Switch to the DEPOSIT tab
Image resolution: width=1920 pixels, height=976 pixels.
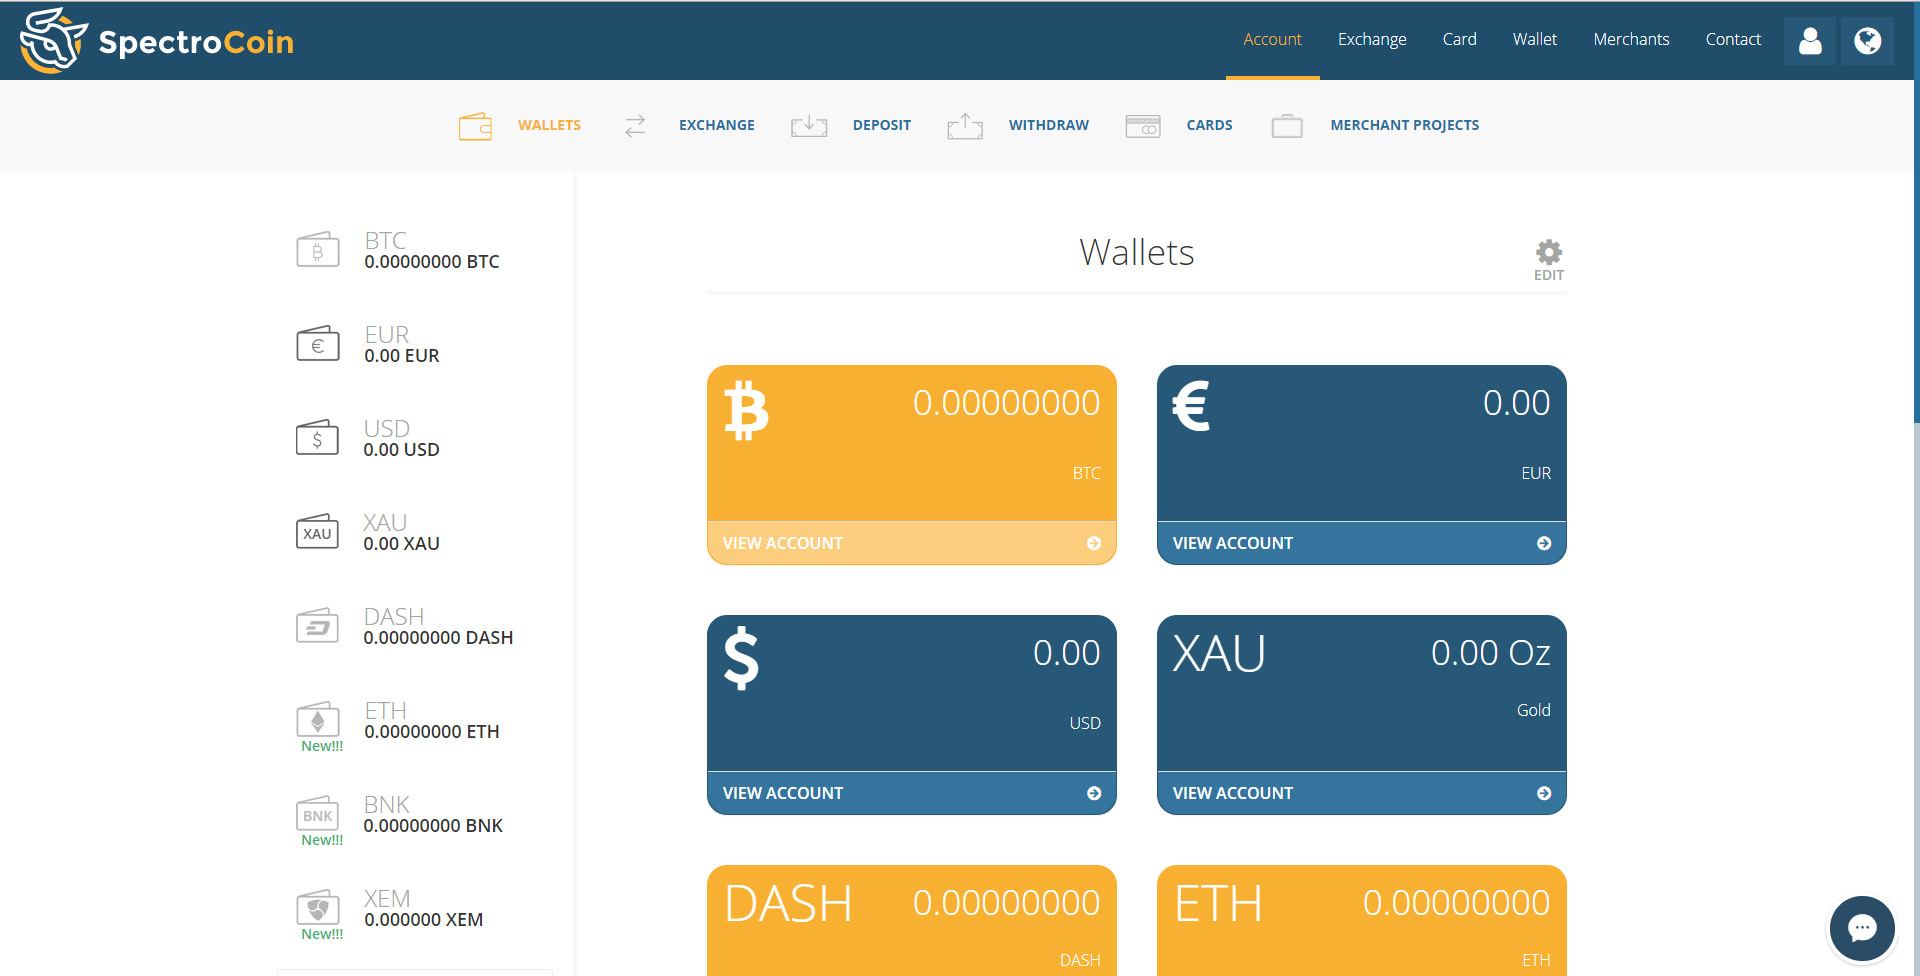[x=882, y=126]
